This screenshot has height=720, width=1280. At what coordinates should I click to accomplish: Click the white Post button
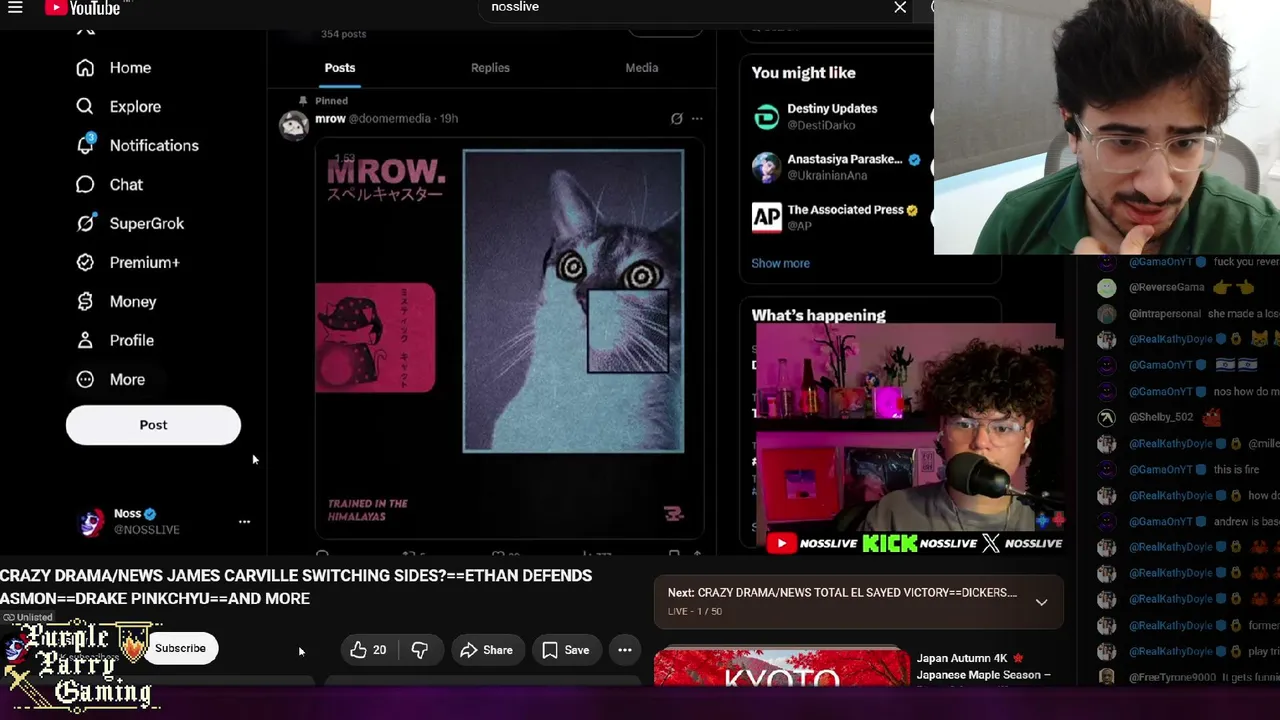(153, 425)
